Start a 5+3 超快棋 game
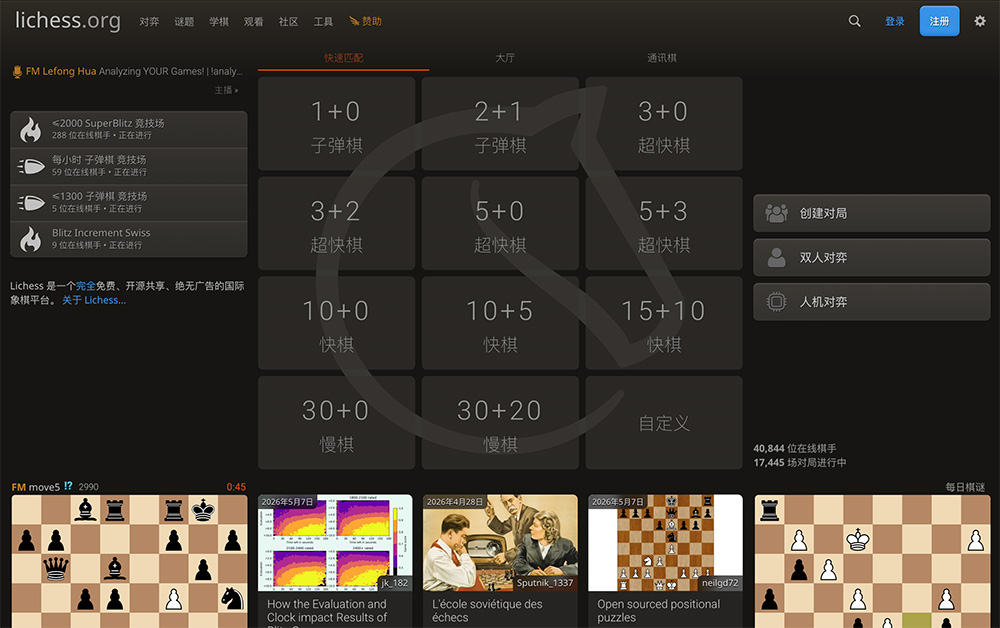This screenshot has width=1000, height=628. [x=664, y=223]
